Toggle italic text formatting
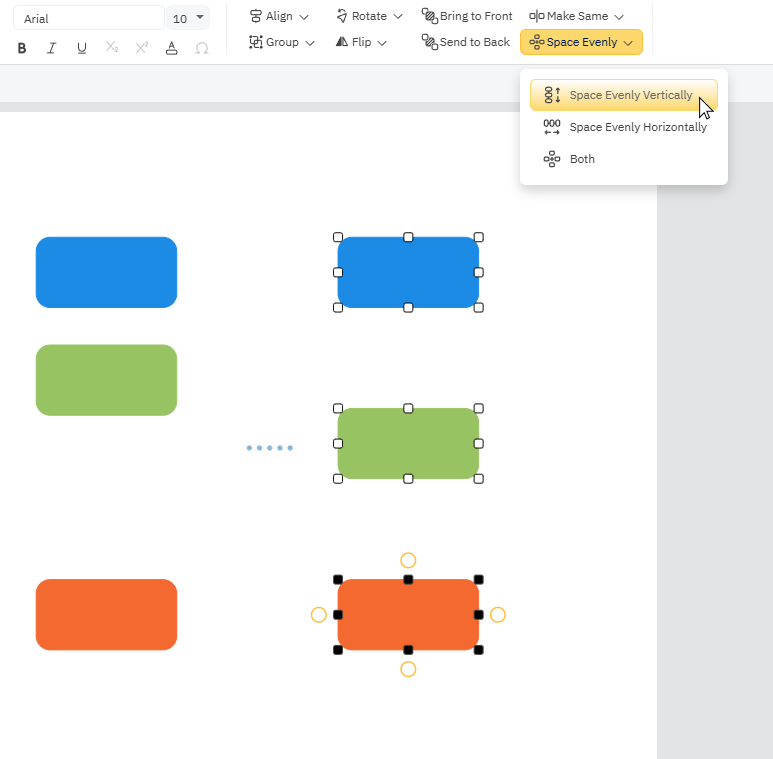This screenshot has height=759, width=773. point(52,48)
